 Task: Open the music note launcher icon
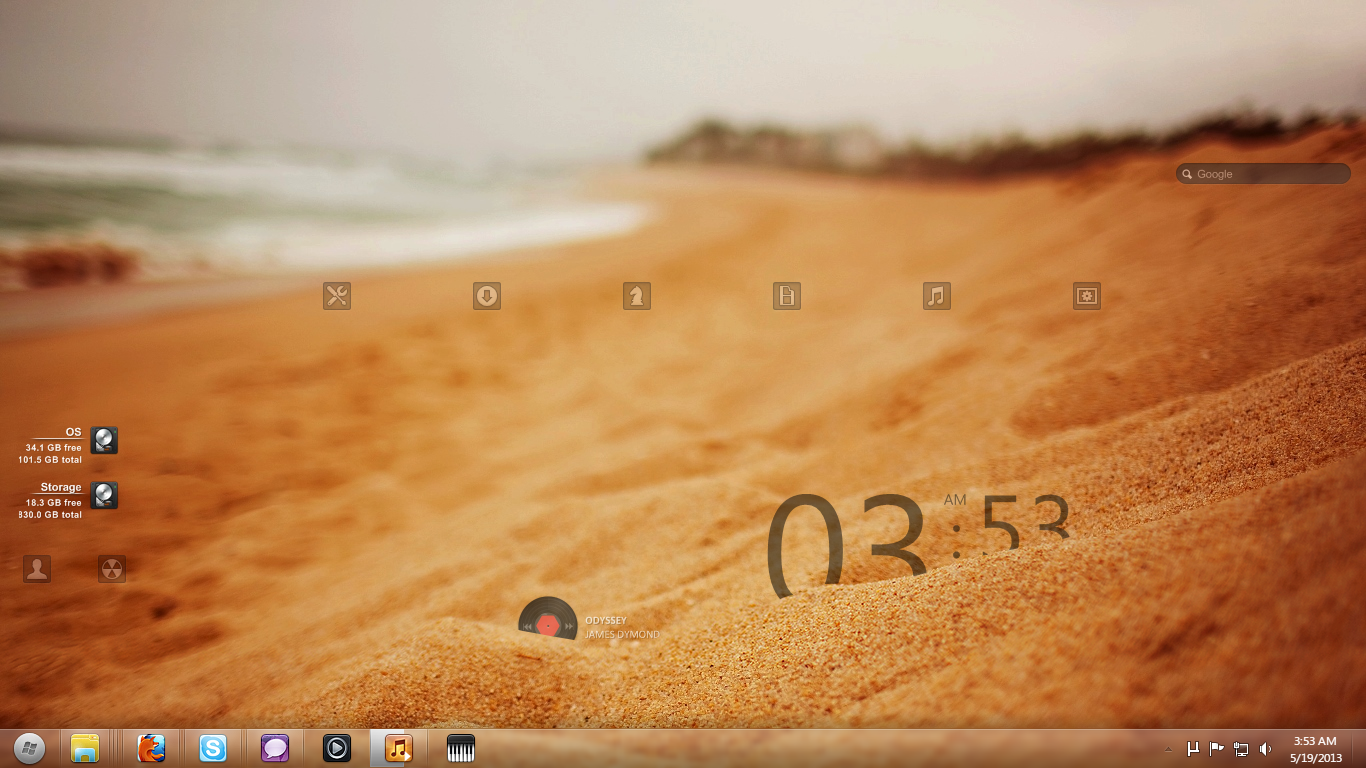[x=937, y=296]
